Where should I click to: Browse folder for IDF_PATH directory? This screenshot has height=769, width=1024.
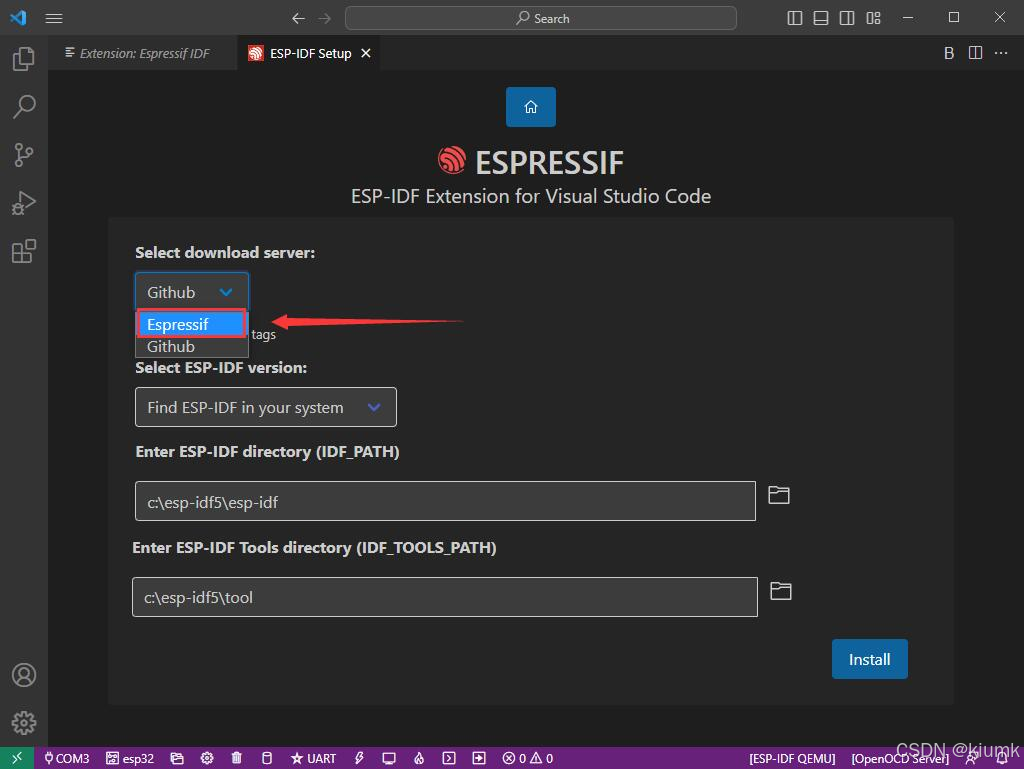[x=778, y=495]
